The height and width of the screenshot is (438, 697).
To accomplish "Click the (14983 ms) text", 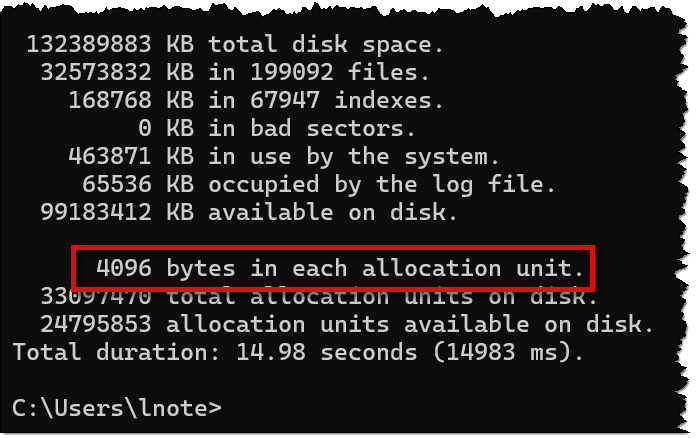I will click(508, 352).
